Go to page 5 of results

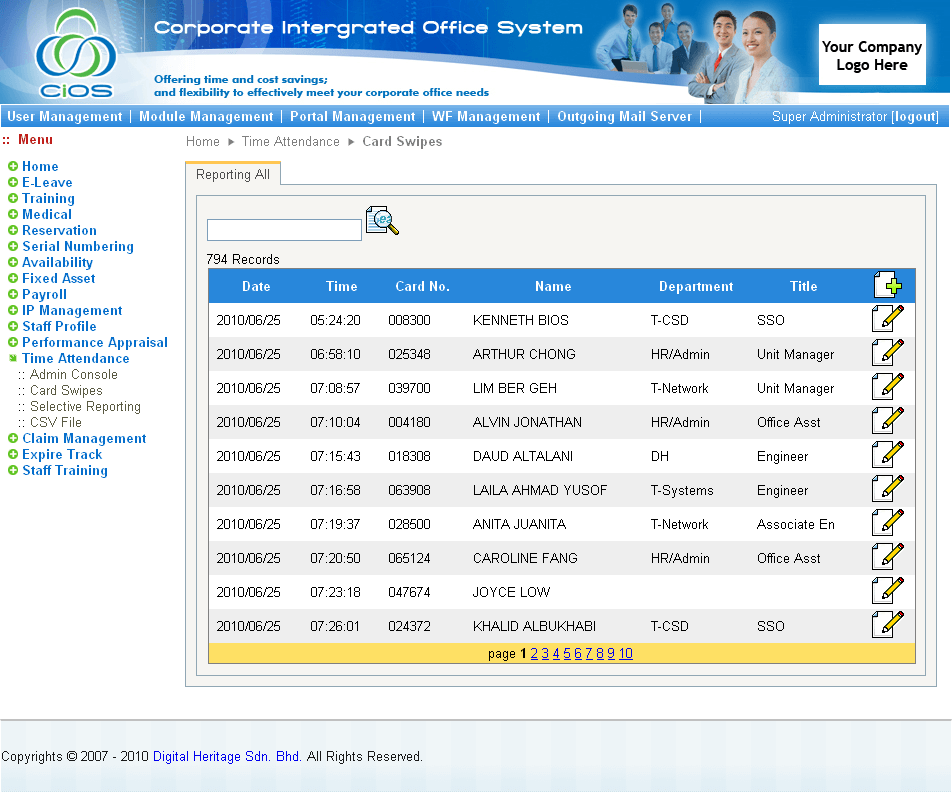567,654
